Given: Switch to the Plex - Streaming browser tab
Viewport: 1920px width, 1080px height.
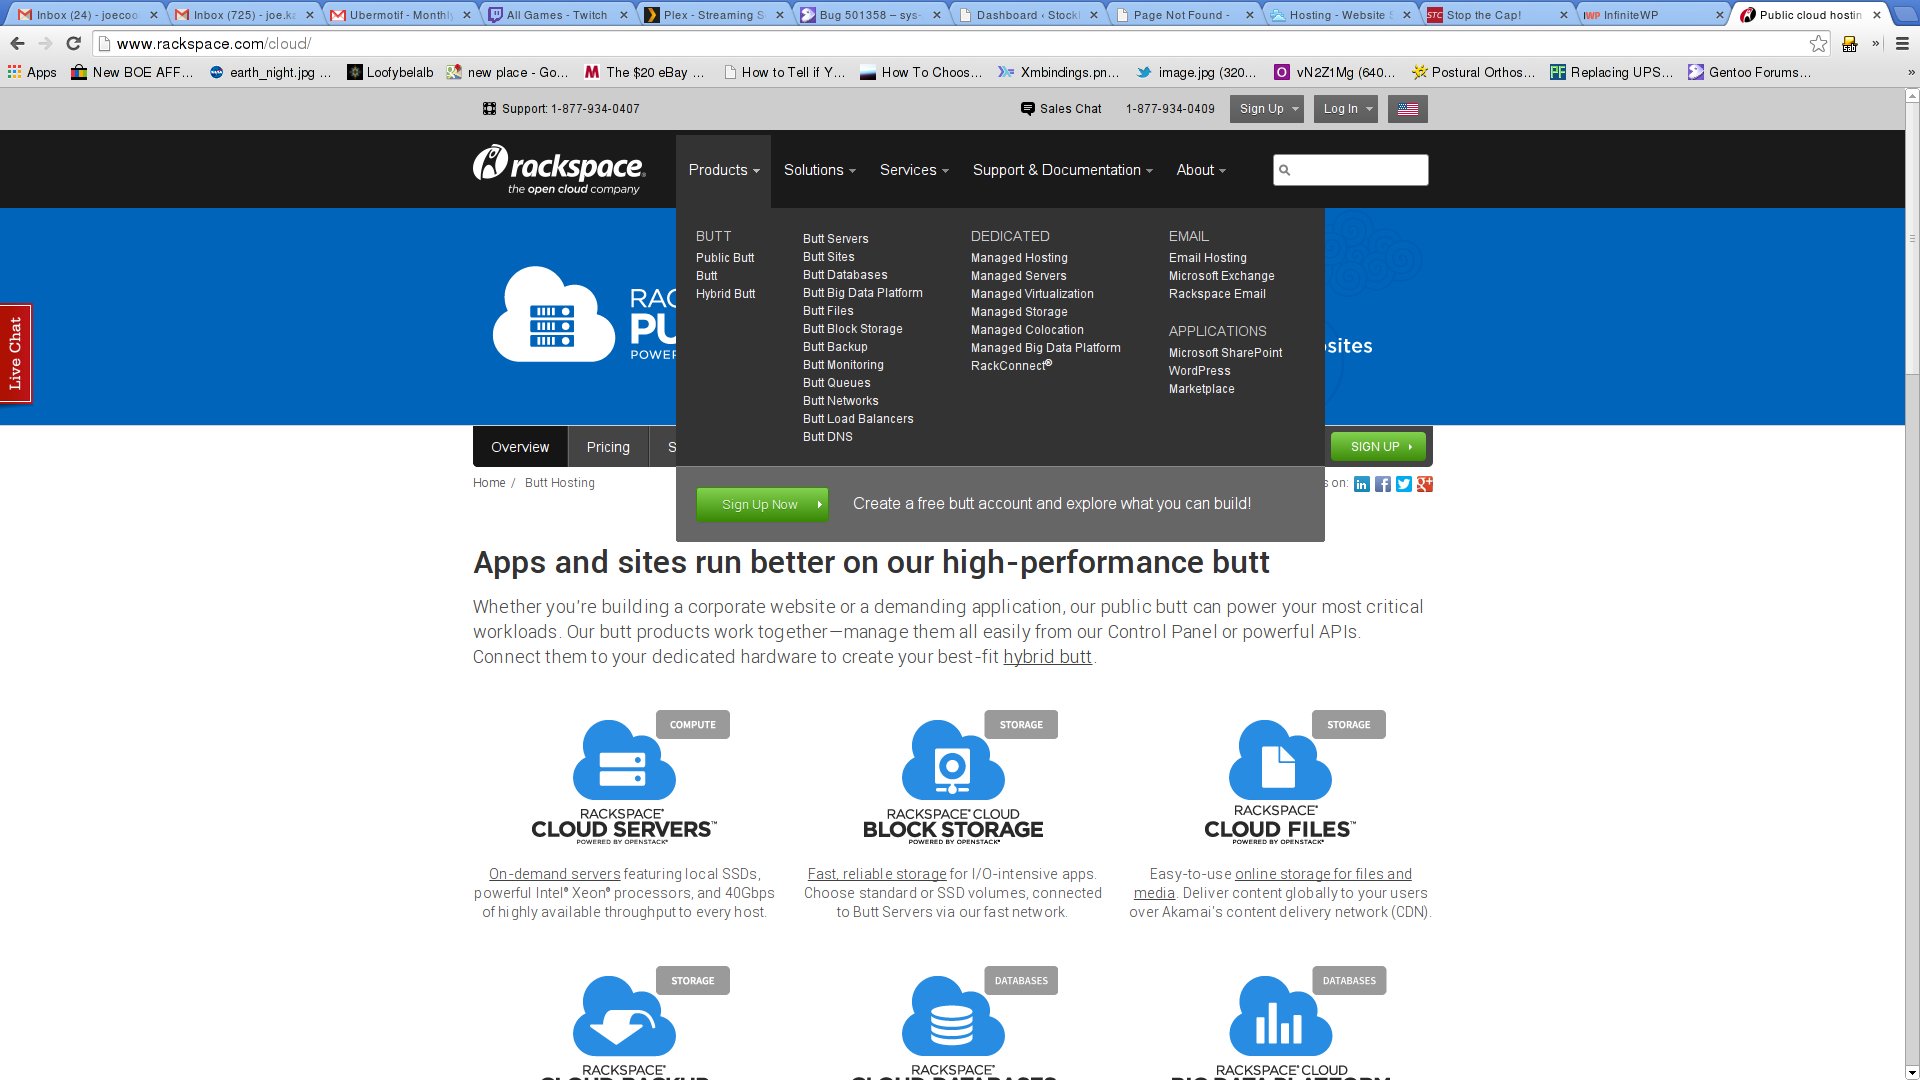Looking at the screenshot, I should pyautogui.click(x=715, y=15).
